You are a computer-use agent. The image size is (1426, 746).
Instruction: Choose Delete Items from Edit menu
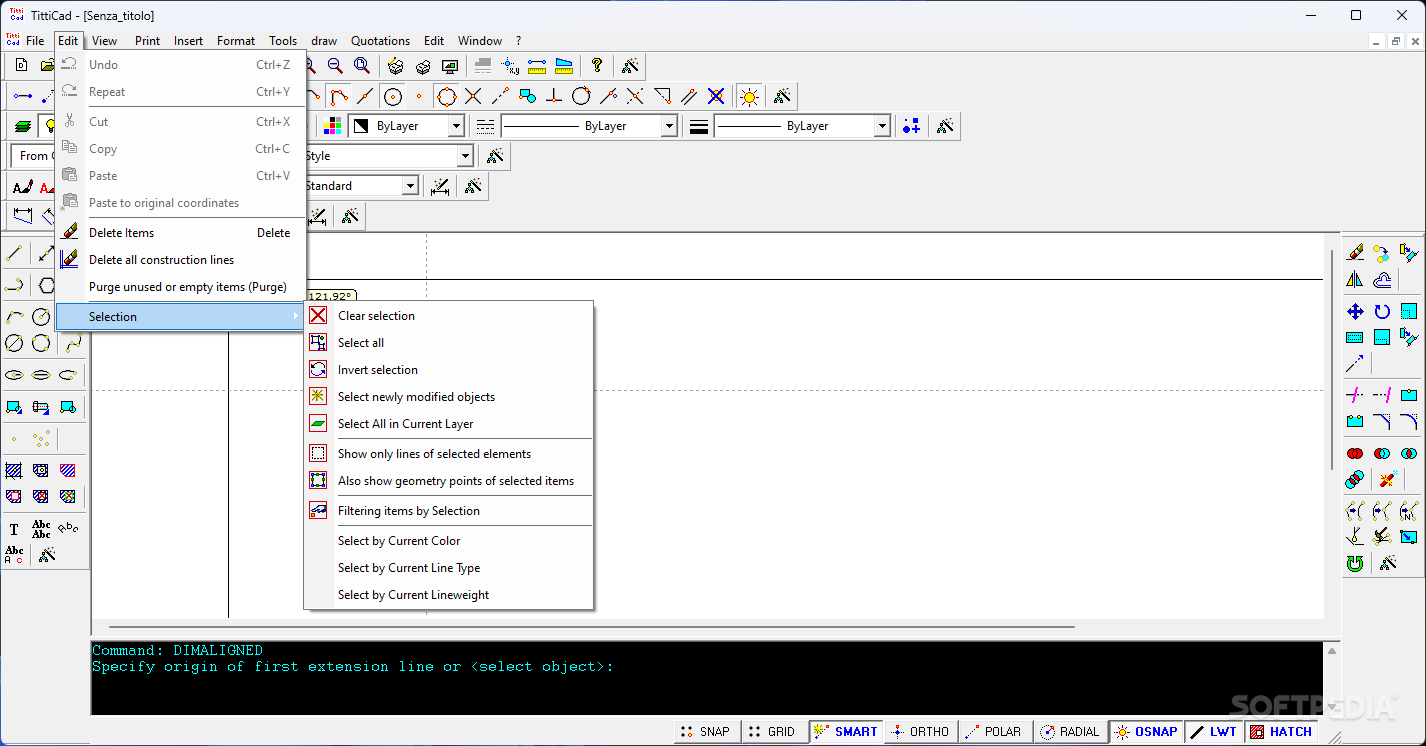point(180,232)
